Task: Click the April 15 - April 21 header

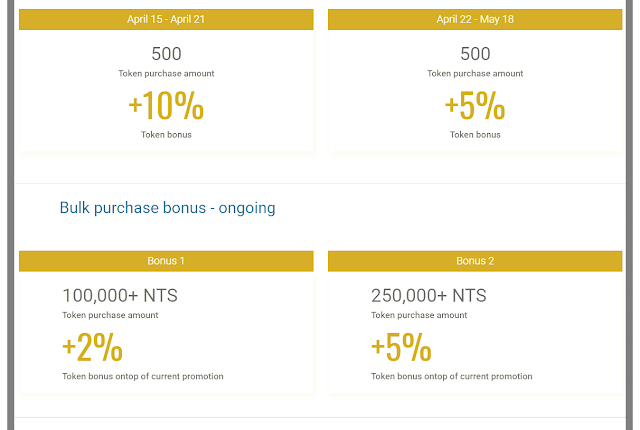Action: click(x=166, y=19)
